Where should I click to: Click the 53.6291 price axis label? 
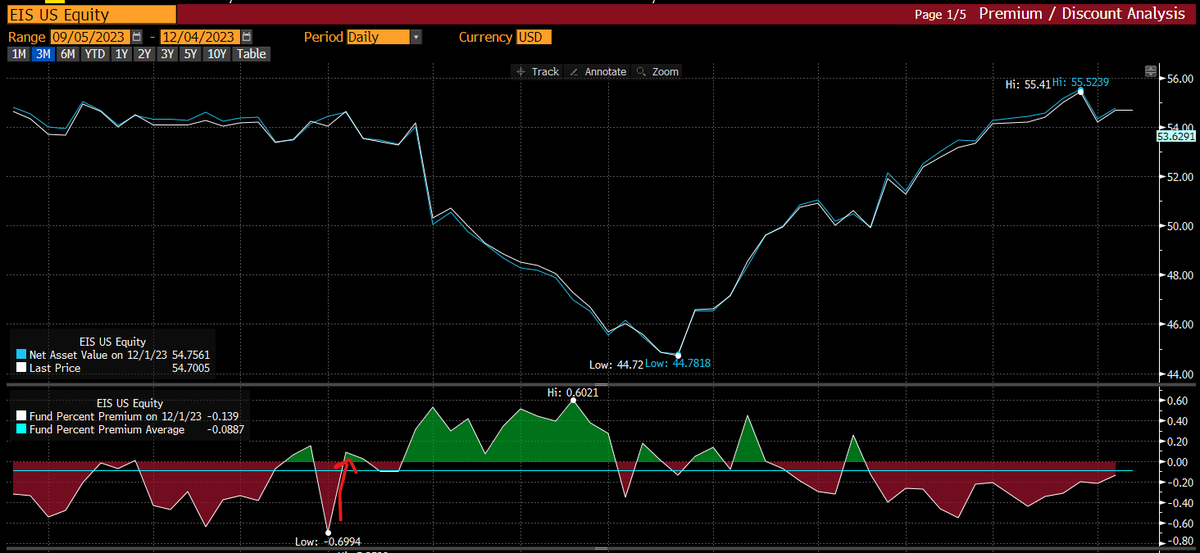tap(1177, 136)
